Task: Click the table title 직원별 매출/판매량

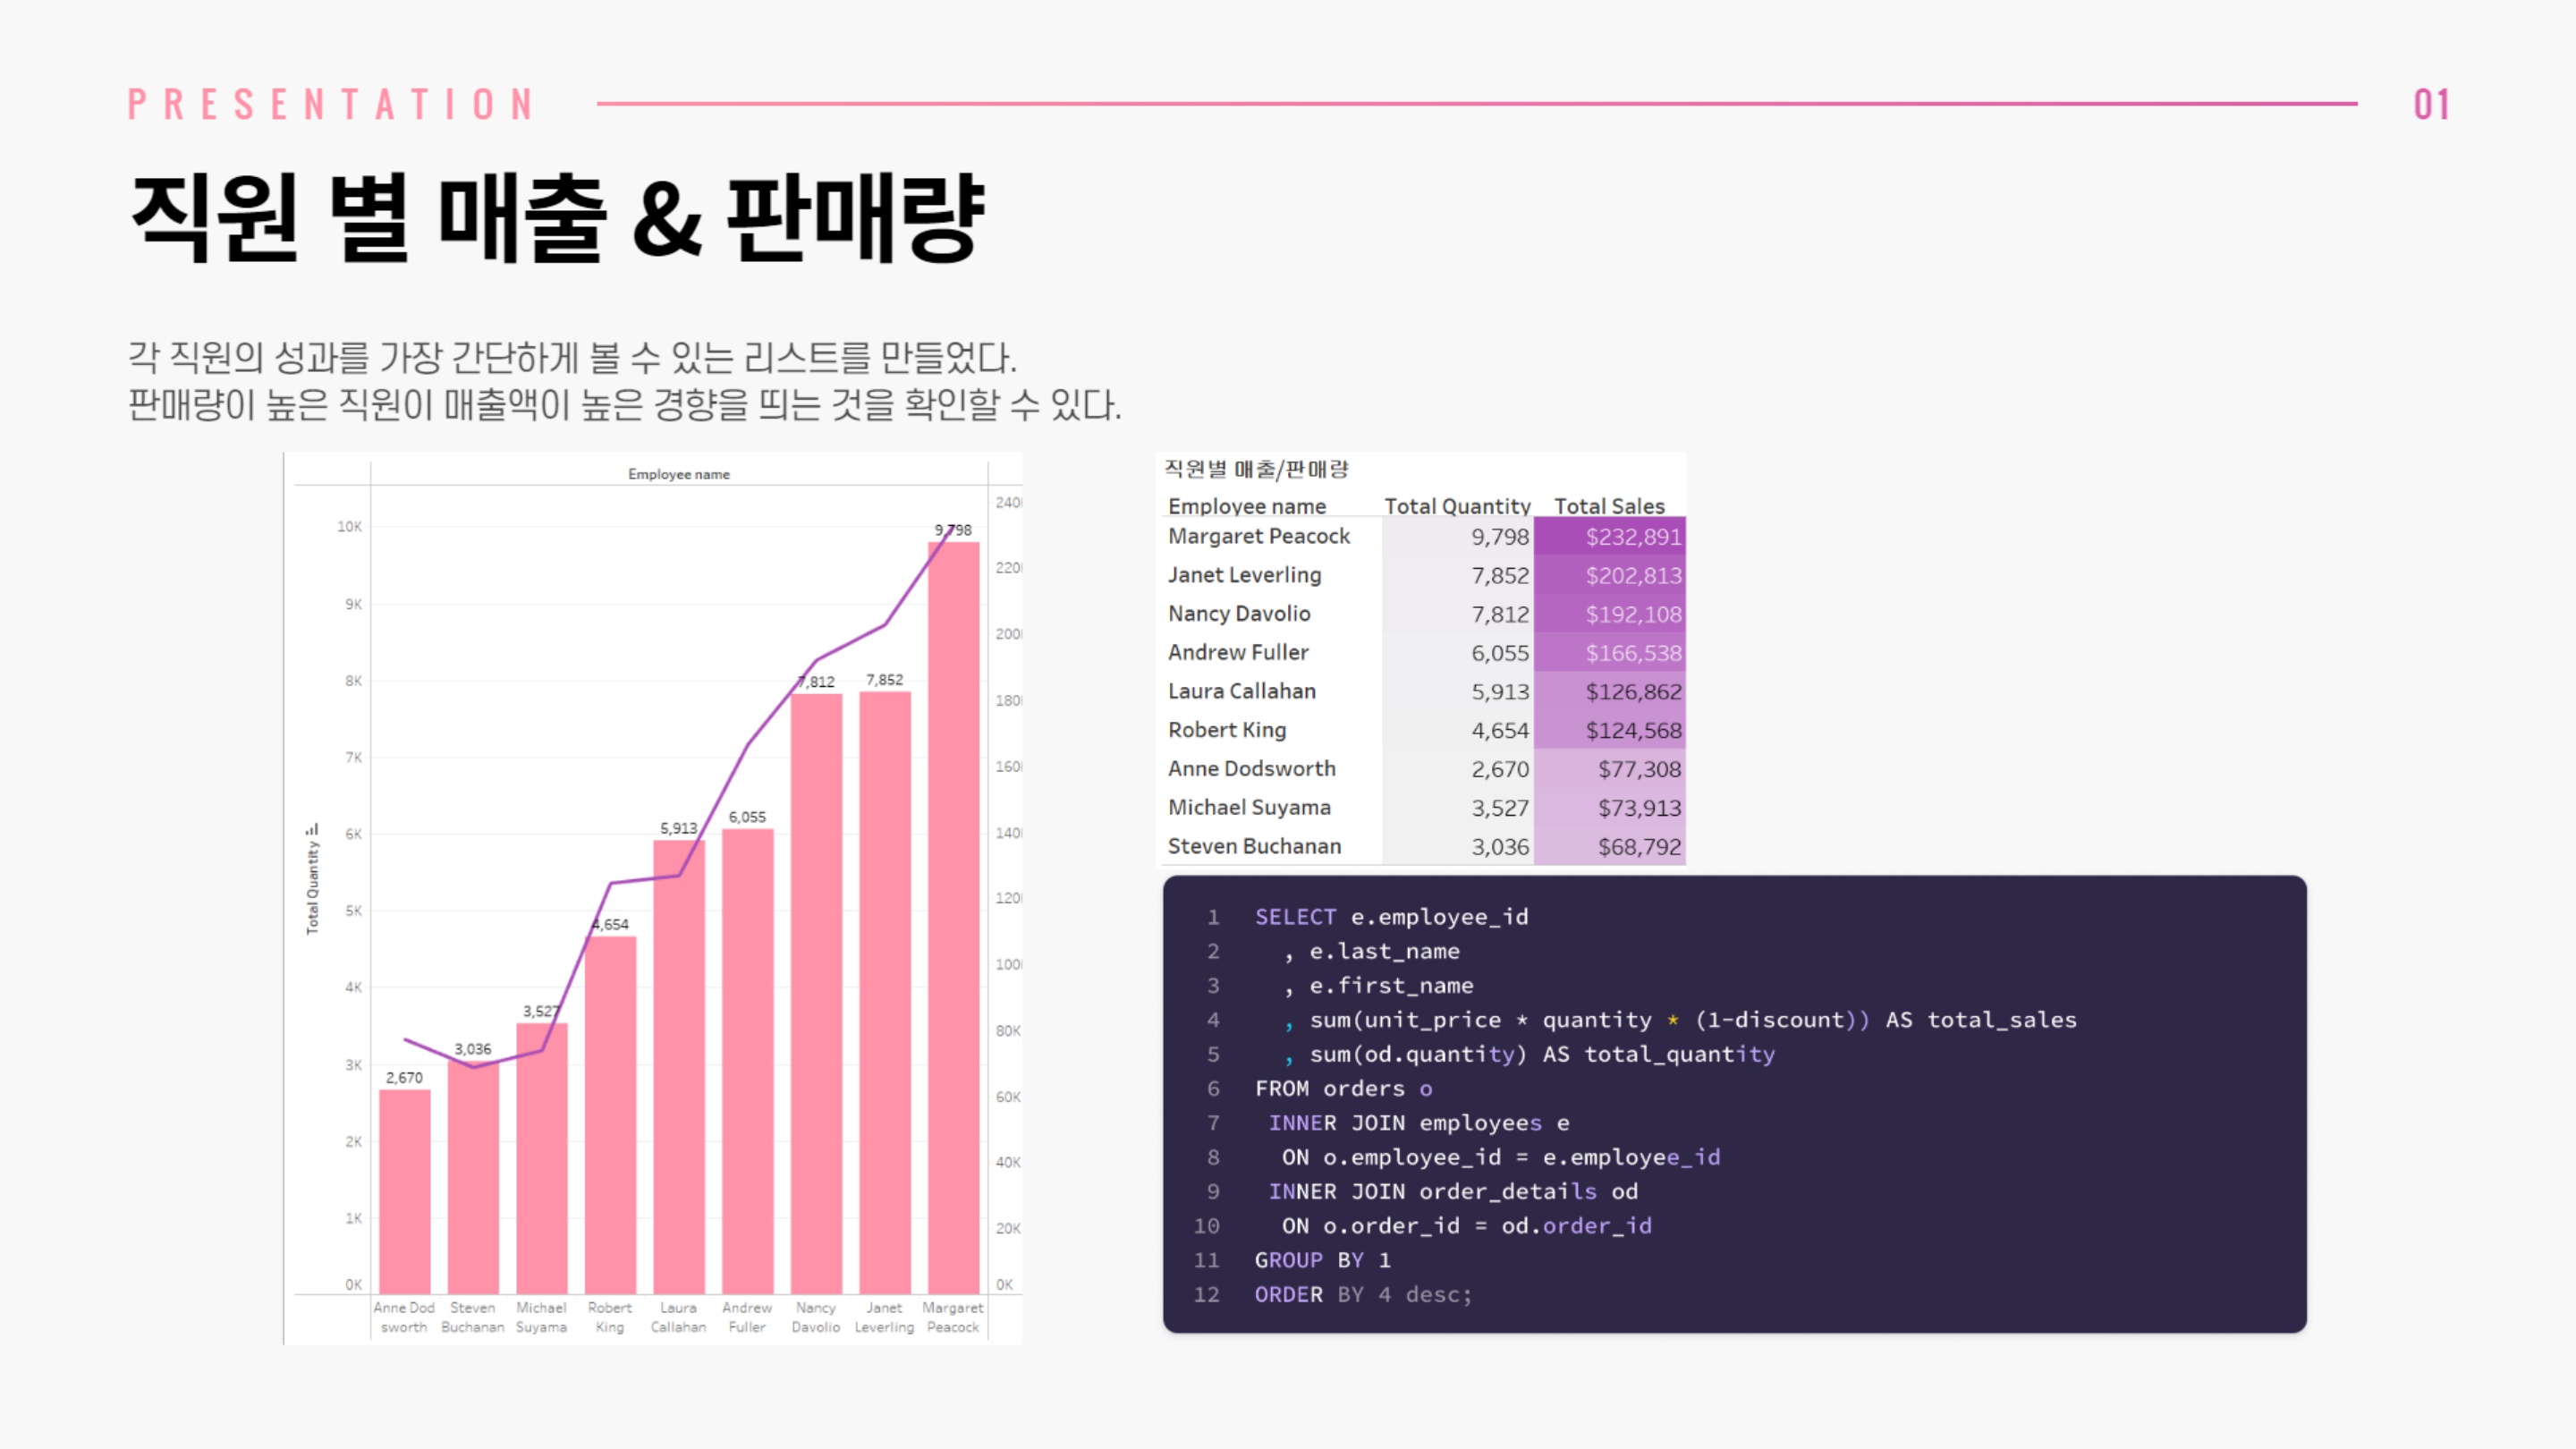Action: pyautogui.click(x=1256, y=469)
